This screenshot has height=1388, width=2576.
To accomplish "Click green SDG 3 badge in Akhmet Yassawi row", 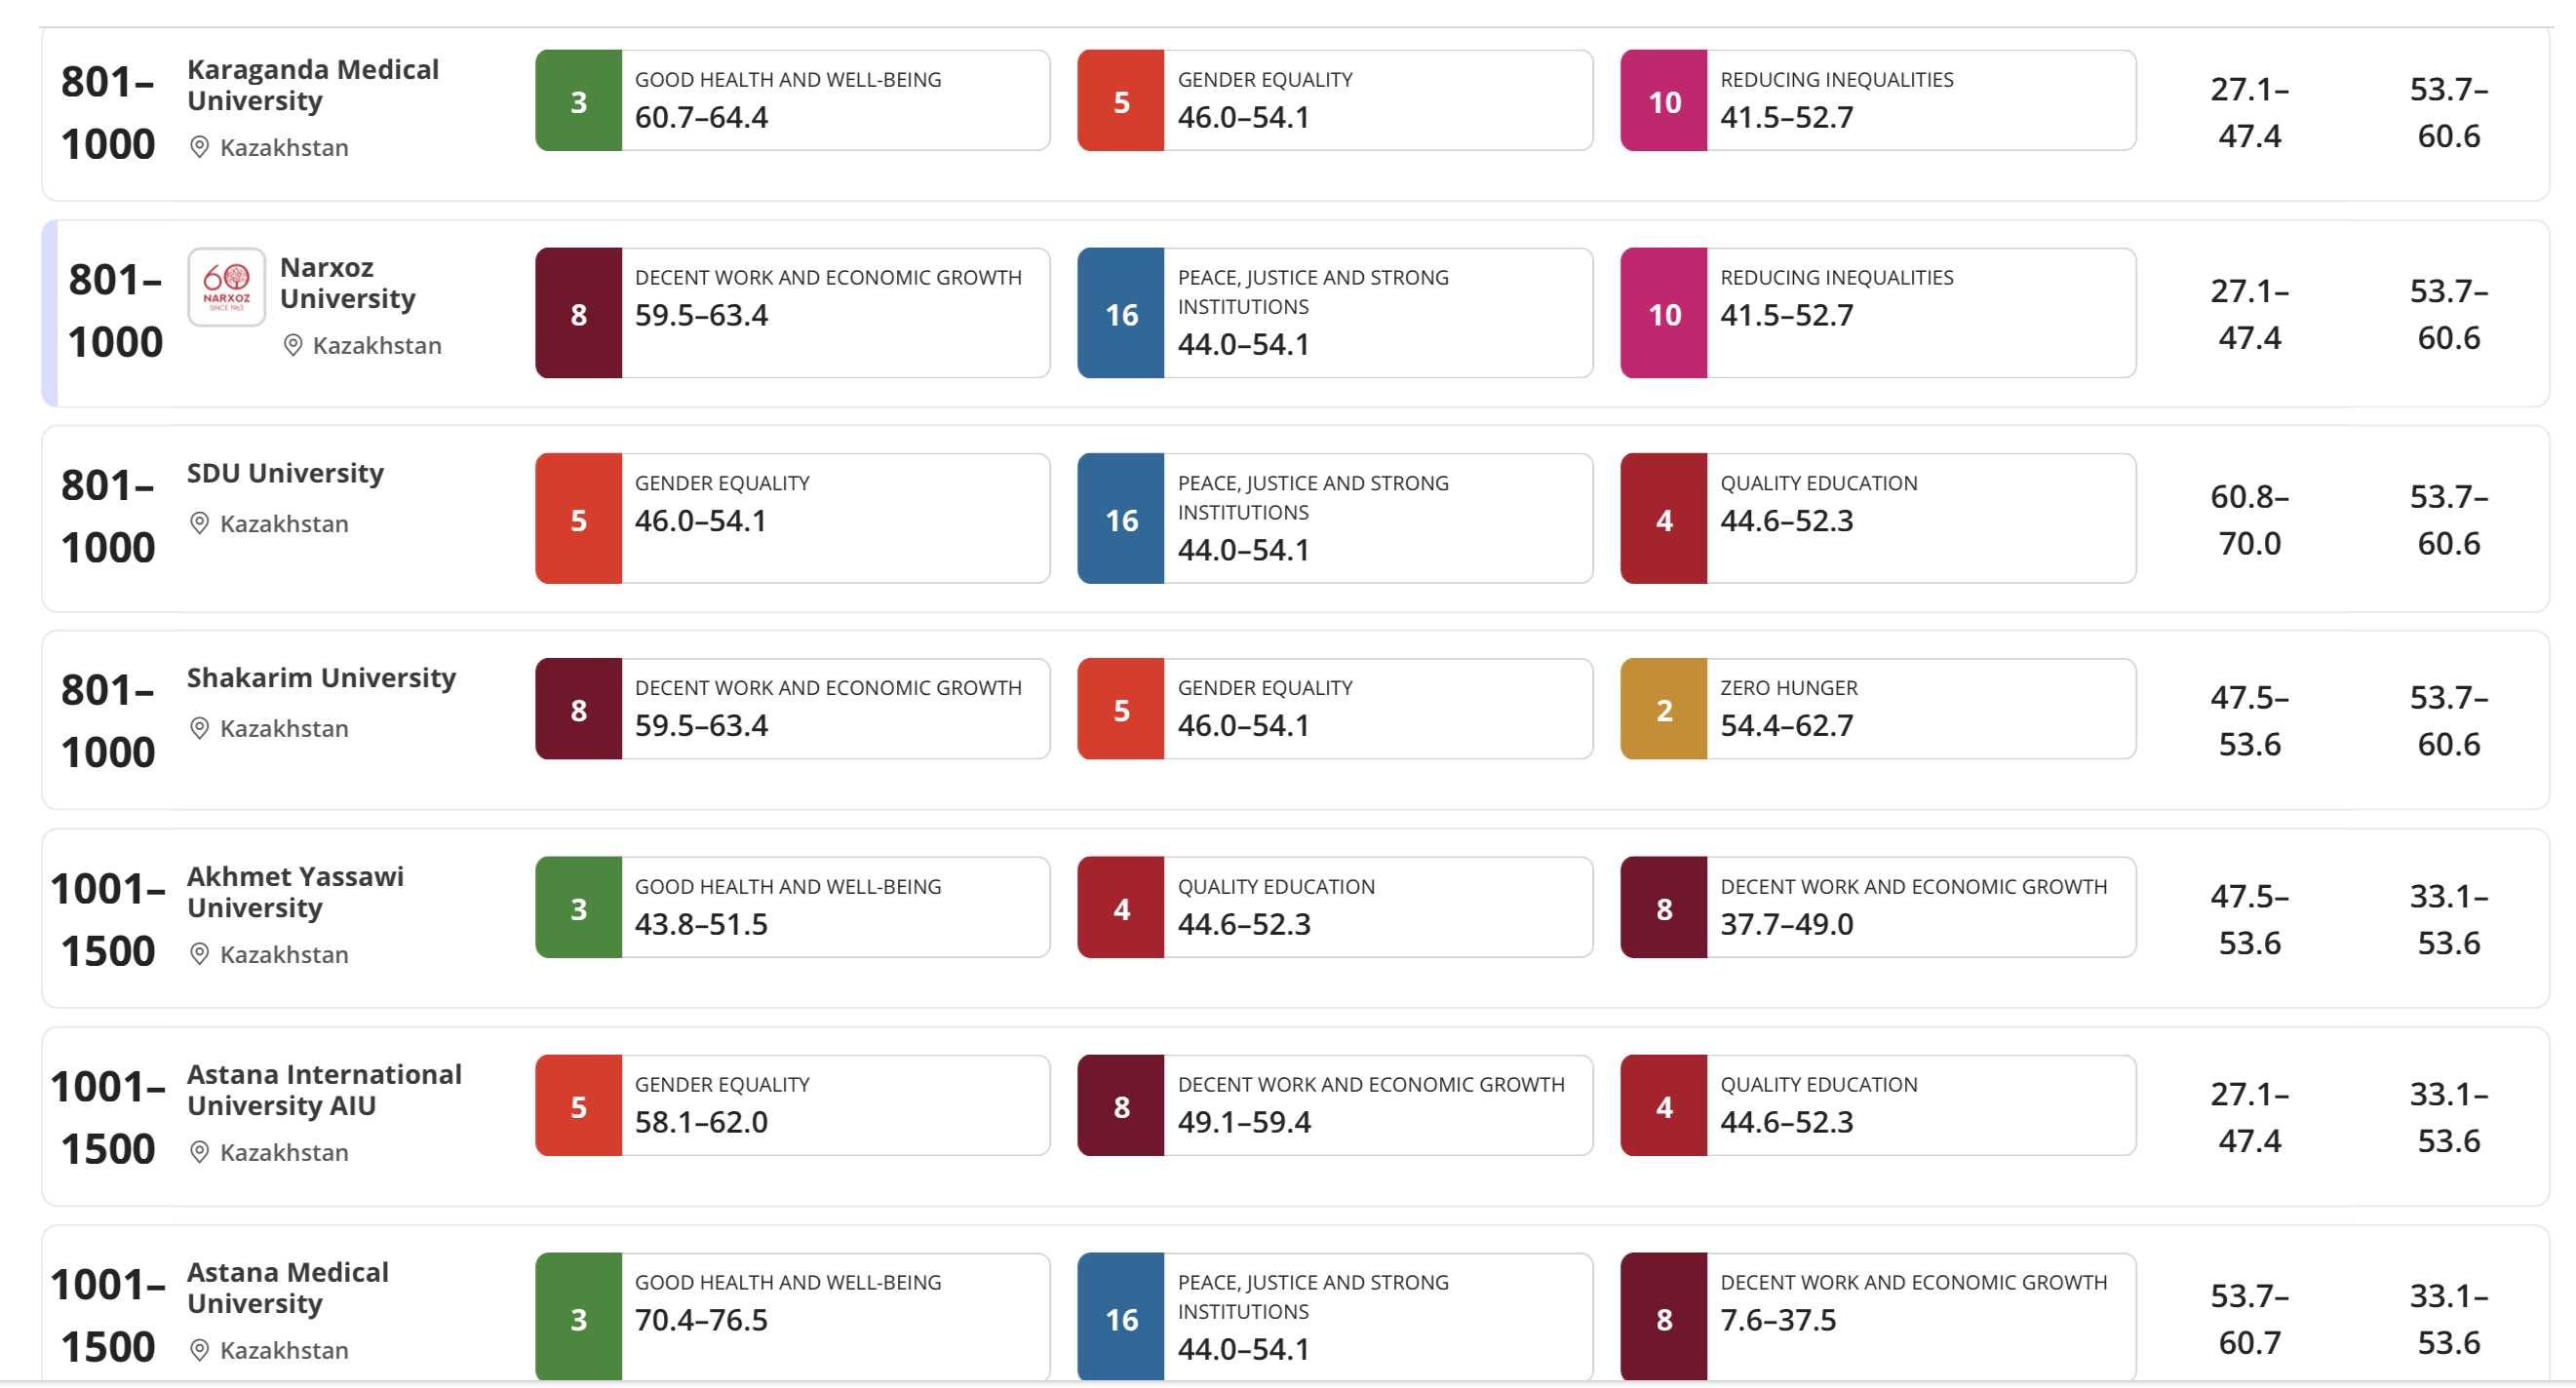I will [x=578, y=908].
